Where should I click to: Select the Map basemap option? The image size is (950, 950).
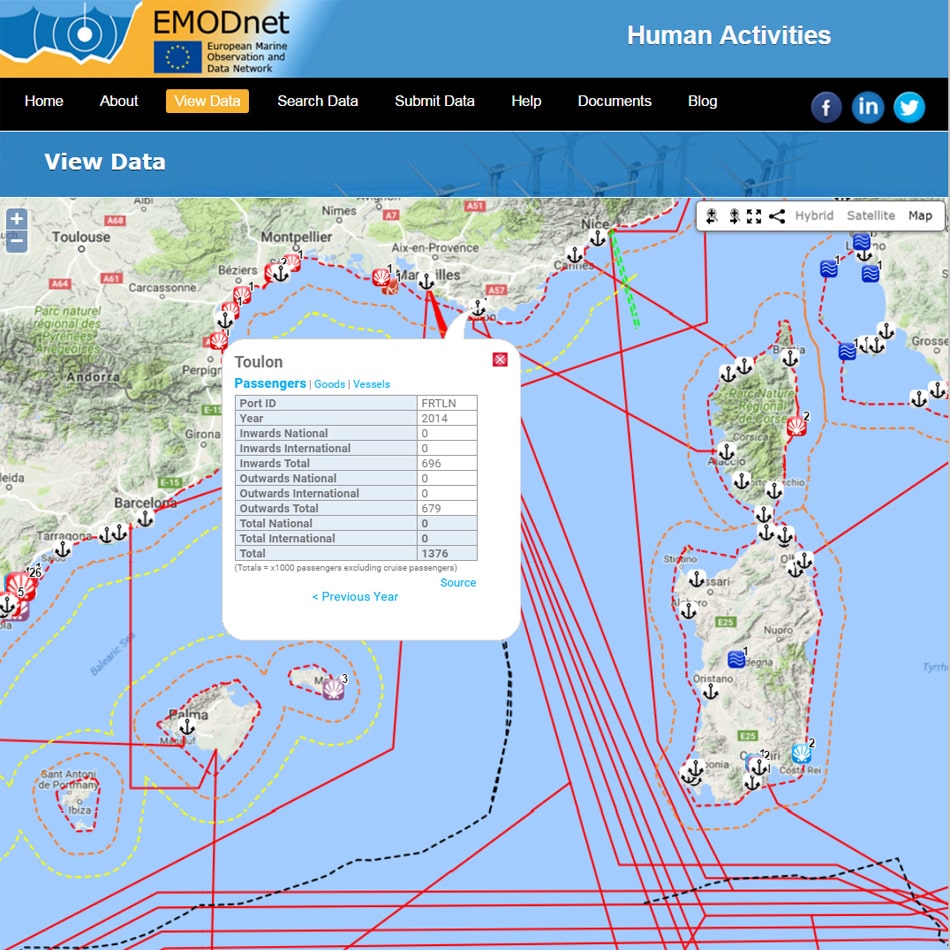coord(920,216)
